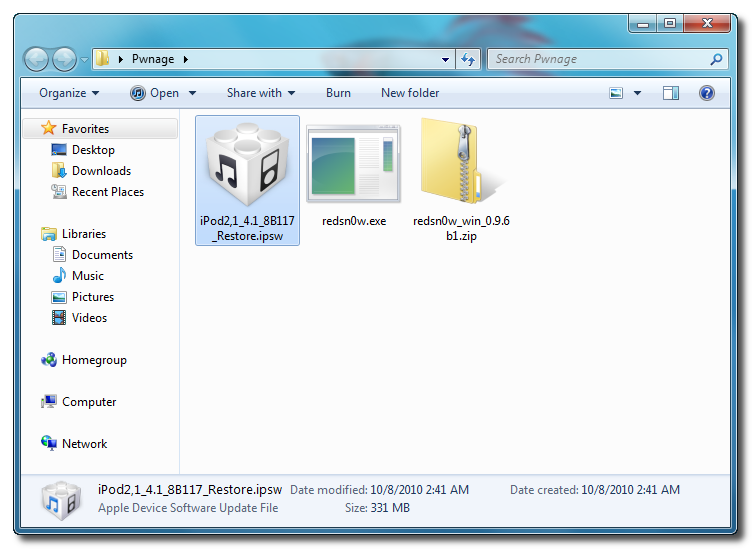The width and height of the screenshot is (752, 549).
Task: Click the ipsw icon in the details pane
Action: click(x=61, y=500)
